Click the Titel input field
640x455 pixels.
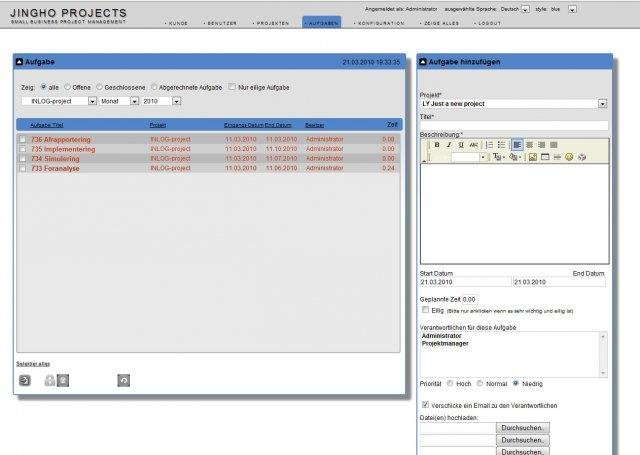(514, 125)
